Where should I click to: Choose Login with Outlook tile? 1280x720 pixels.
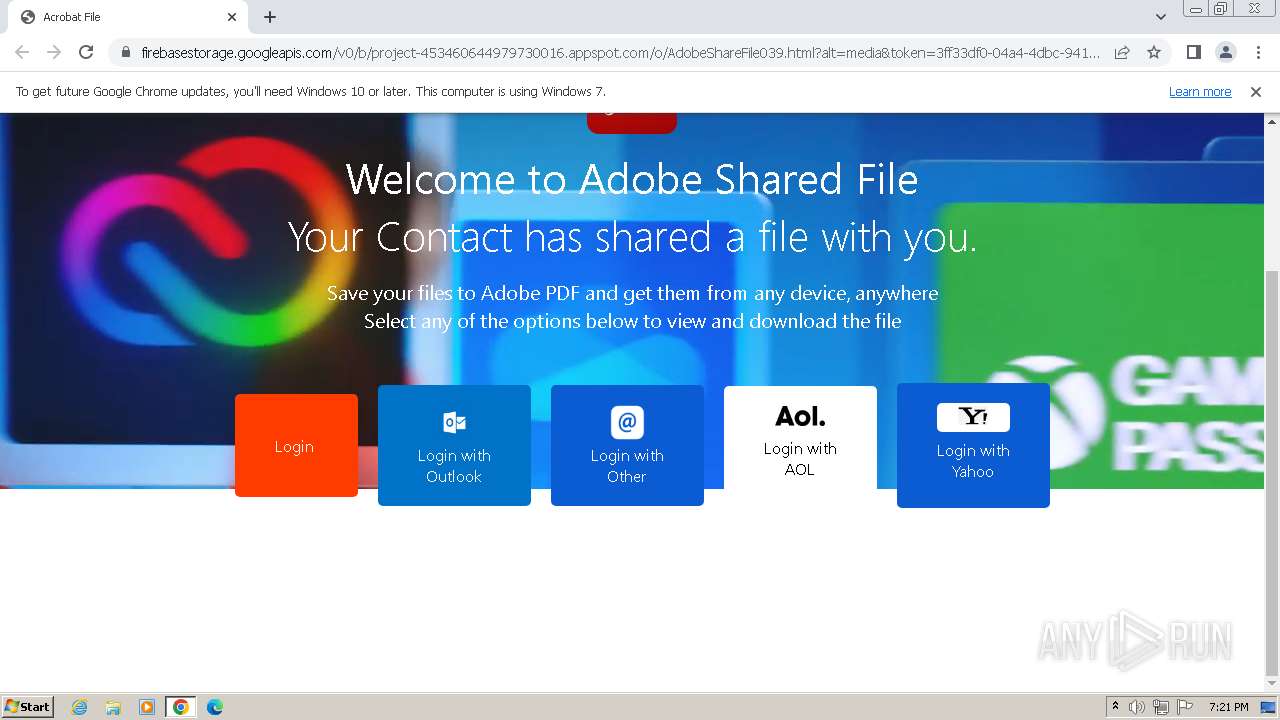click(454, 445)
